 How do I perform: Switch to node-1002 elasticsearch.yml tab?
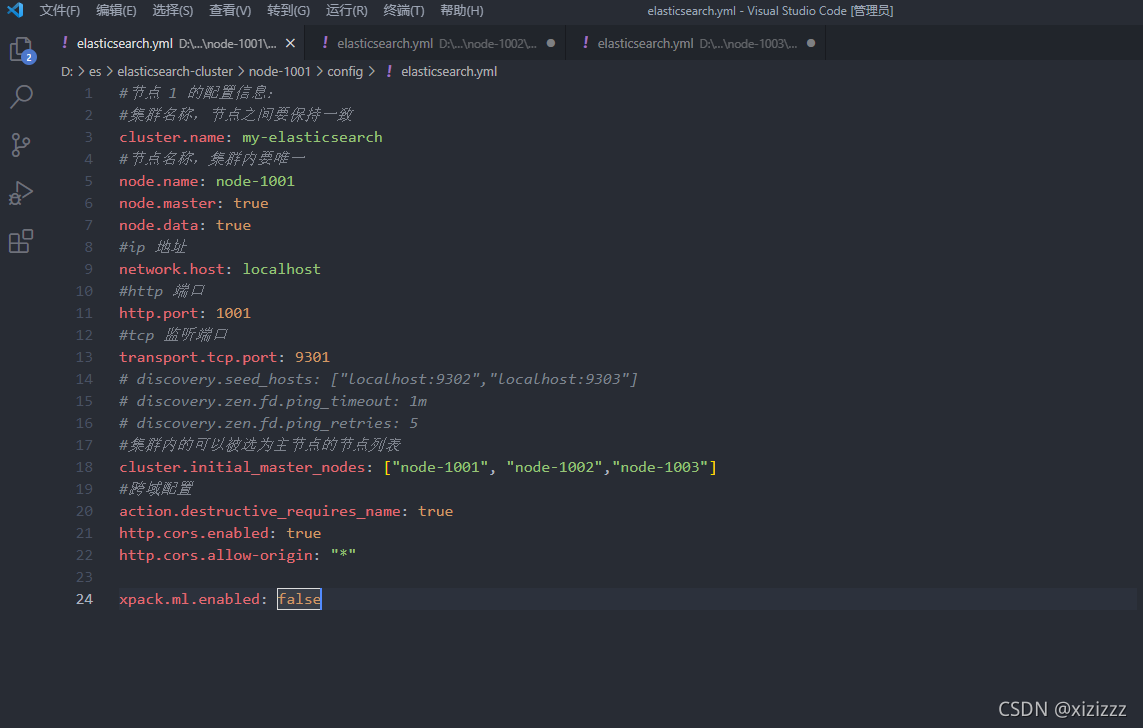click(436, 44)
